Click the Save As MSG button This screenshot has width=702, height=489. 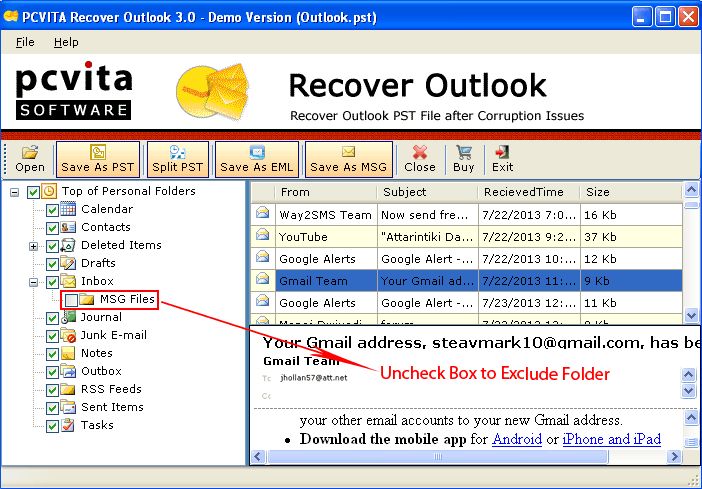[349, 159]
